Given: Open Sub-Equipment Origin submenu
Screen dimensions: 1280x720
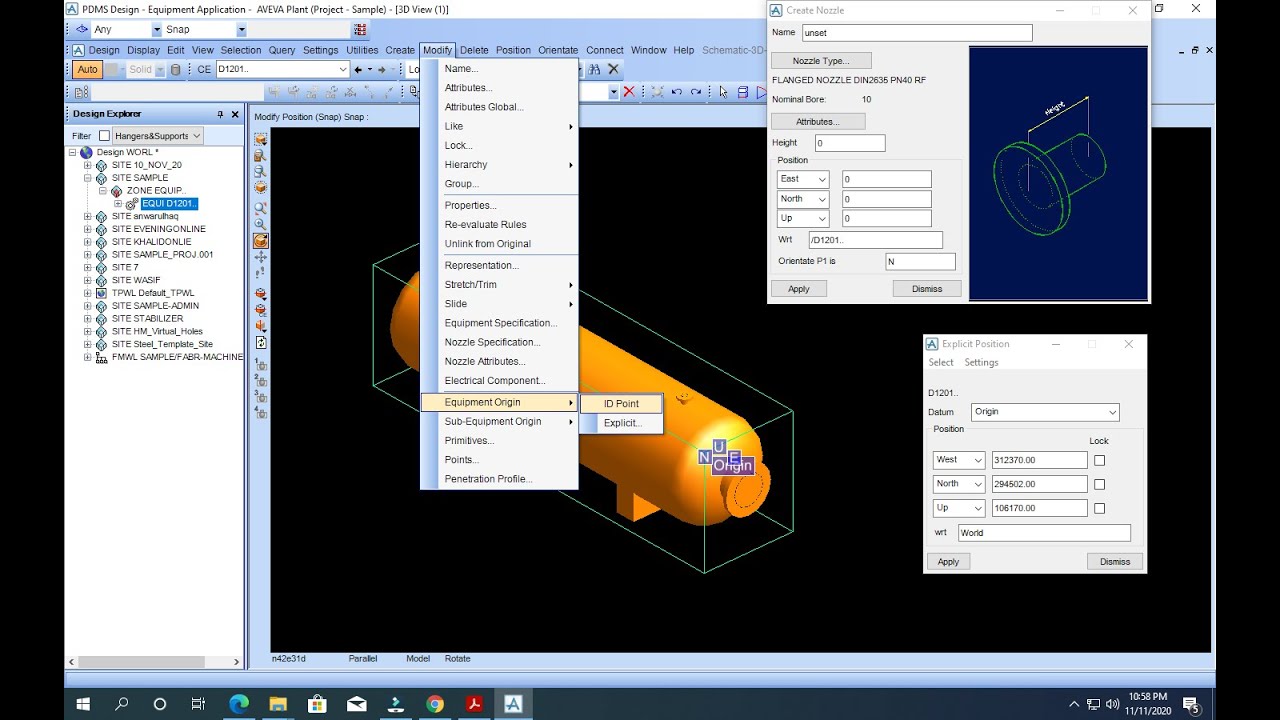Looking at the screenshot, I should tap(499, 422).
